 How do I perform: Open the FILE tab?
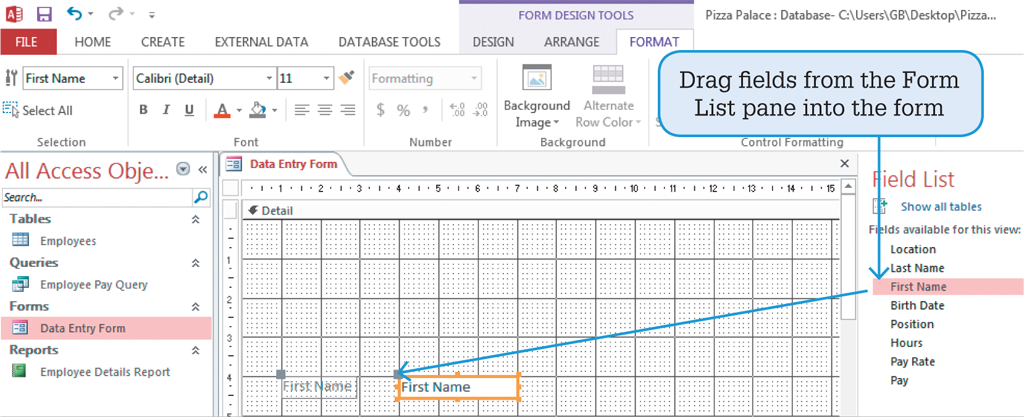pyautogui.click(x=28, y=42)
